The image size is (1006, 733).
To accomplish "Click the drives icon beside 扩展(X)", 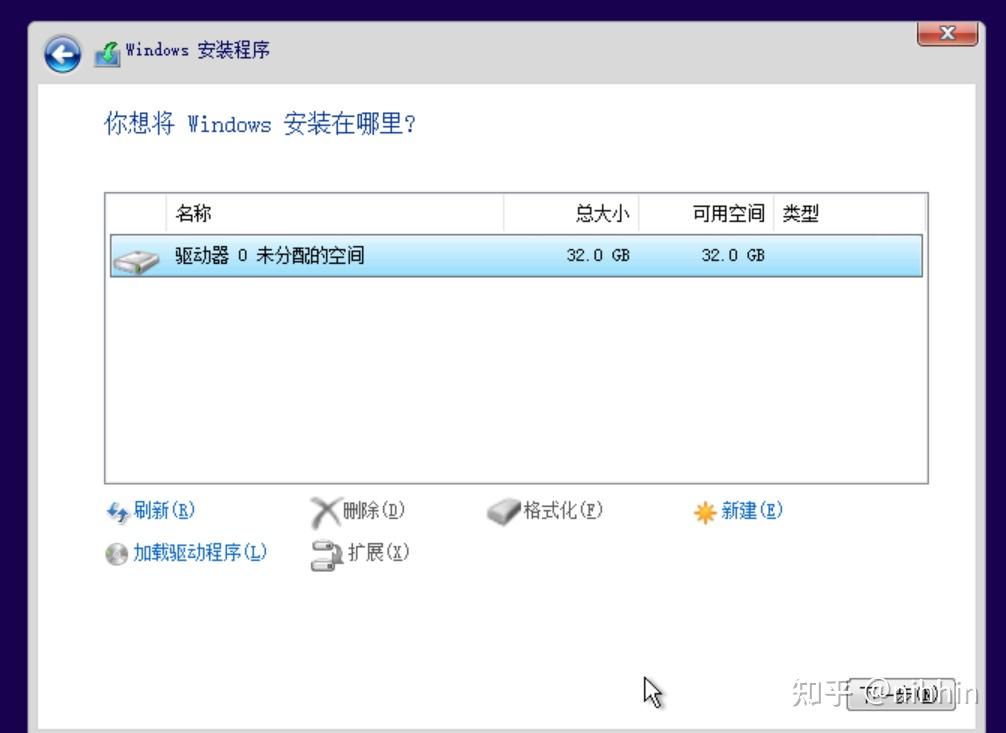I will pyautogui.click(x=327, y=555).
